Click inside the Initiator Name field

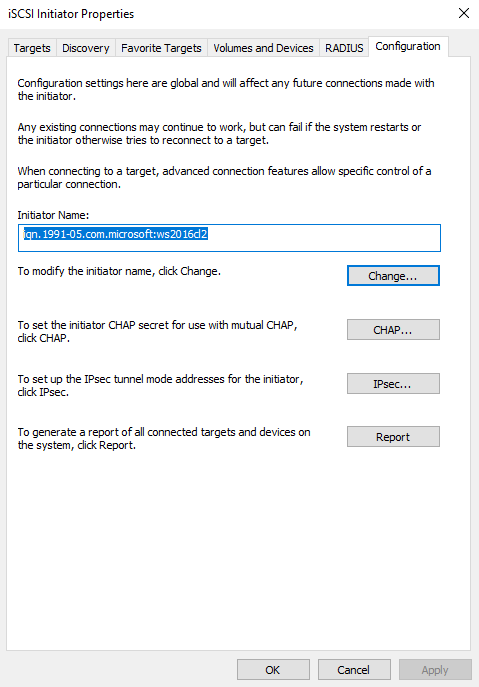tap(229, 238)
